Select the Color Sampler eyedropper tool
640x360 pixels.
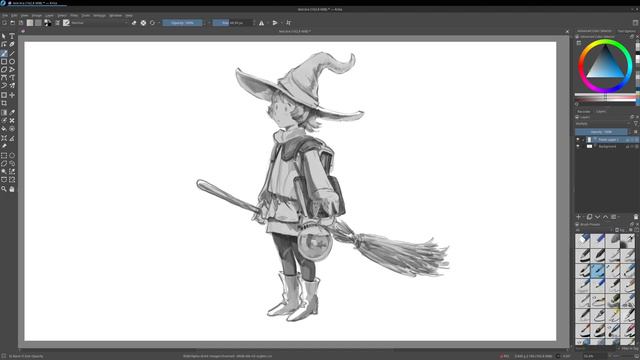tap(12, 113)
